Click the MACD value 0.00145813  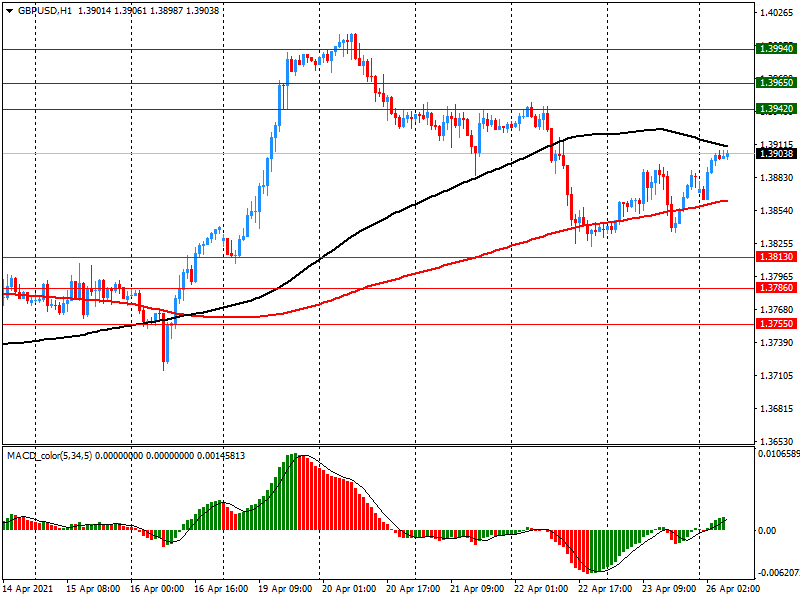(x=221, y=456)
